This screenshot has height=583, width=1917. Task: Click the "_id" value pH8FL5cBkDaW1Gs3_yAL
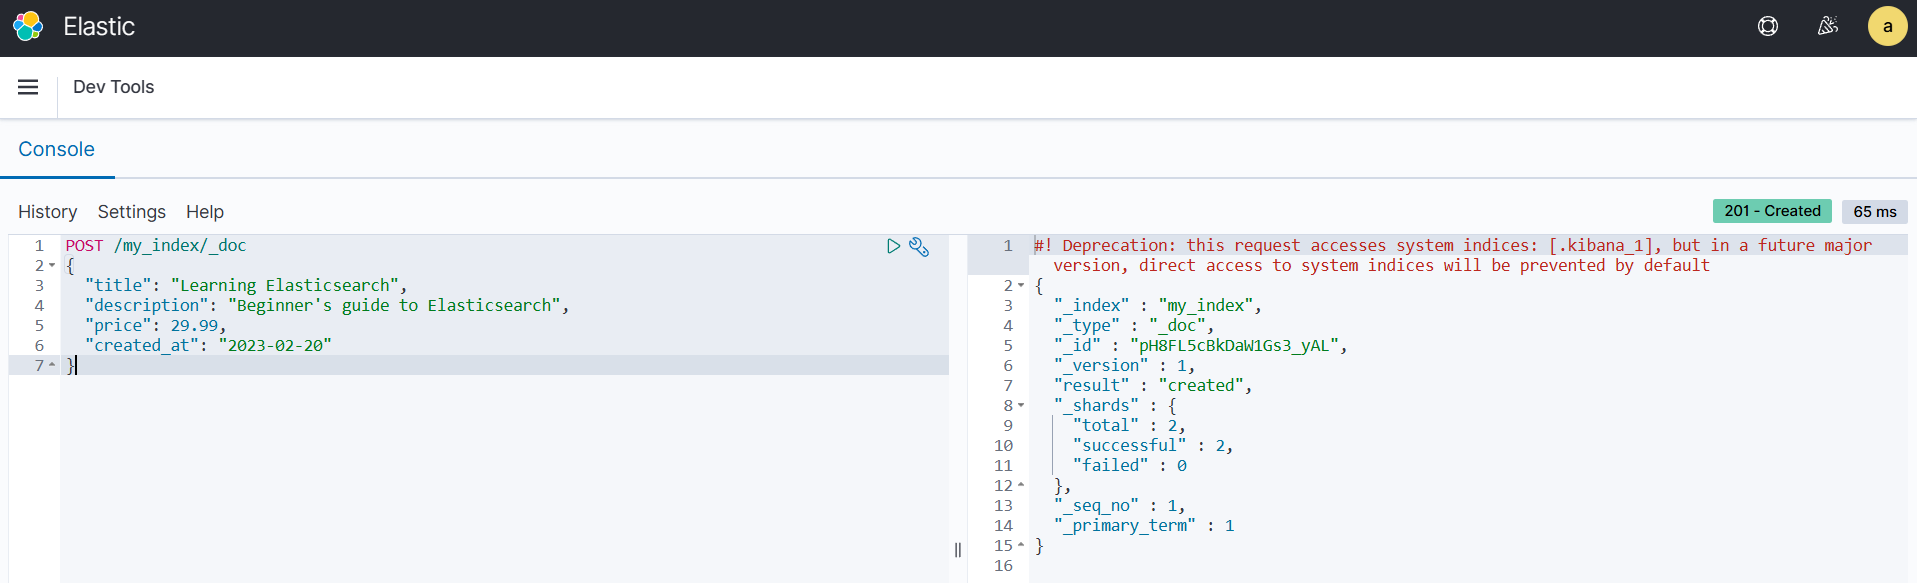(x=1234, y=346)
